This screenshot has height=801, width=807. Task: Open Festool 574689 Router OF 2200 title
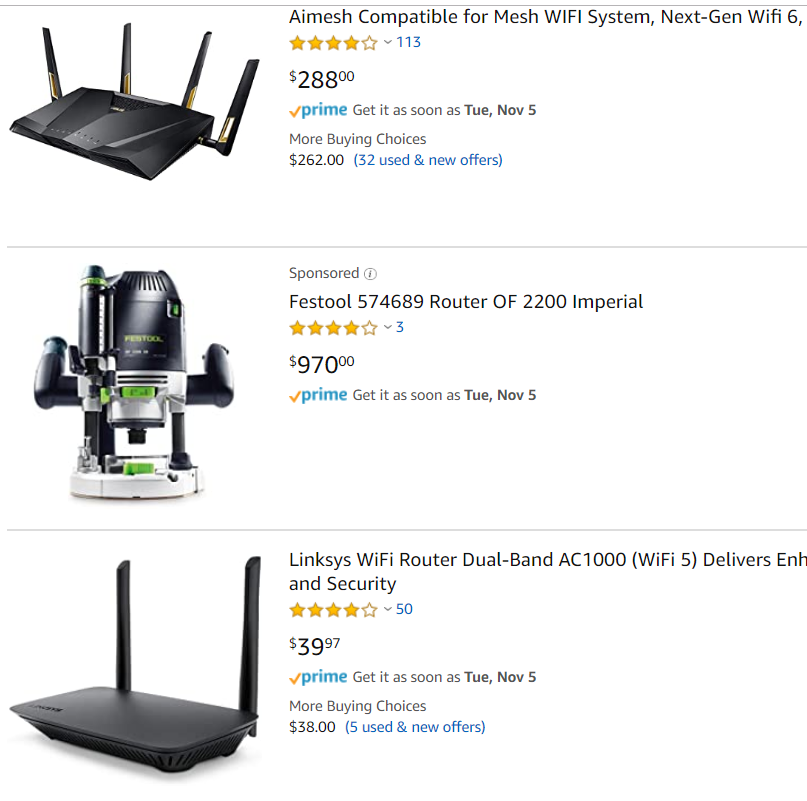[466, 302]
